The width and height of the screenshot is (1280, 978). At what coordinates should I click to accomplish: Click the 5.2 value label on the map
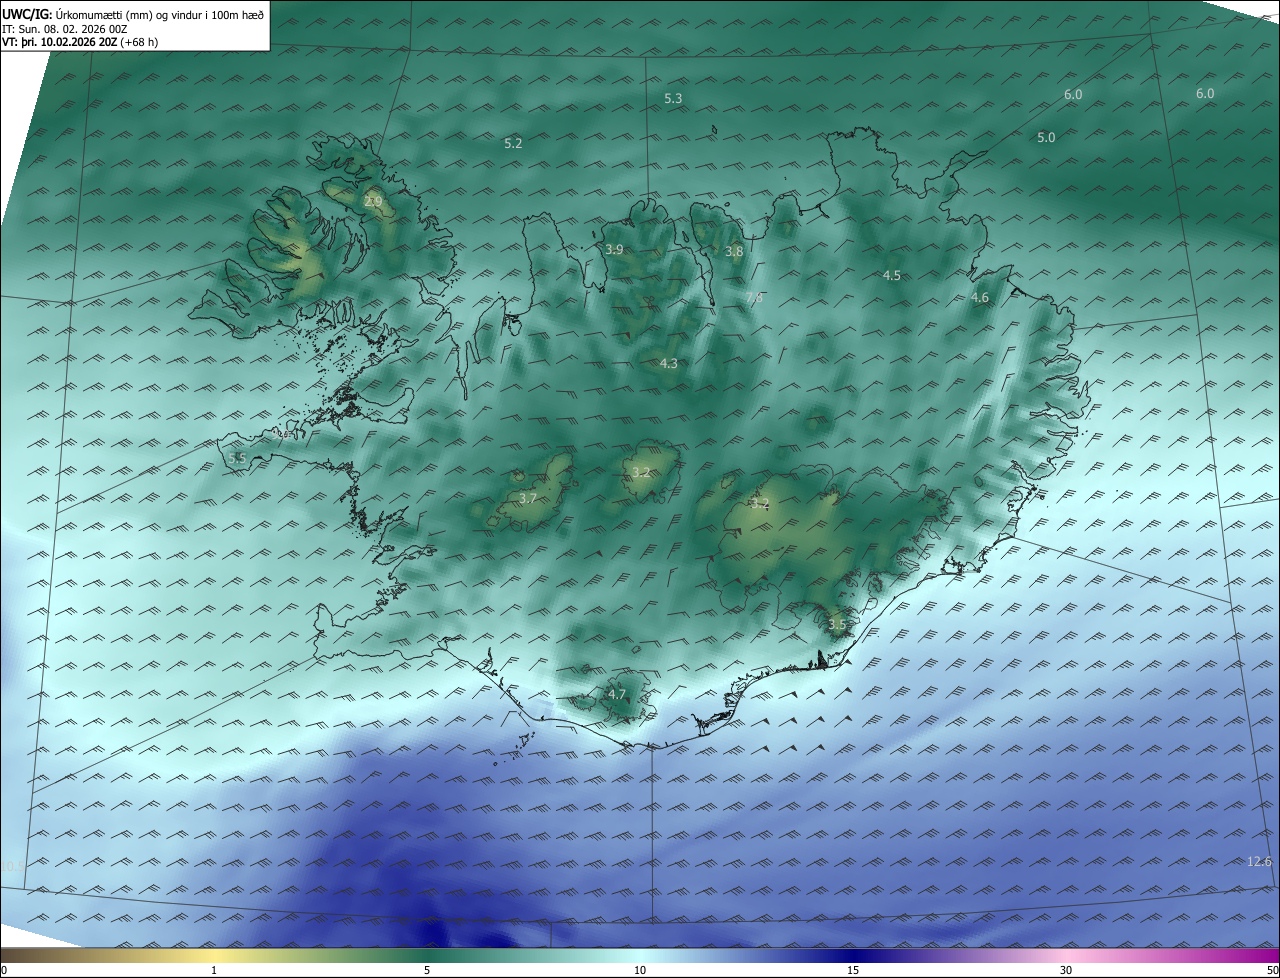[513, 143]
